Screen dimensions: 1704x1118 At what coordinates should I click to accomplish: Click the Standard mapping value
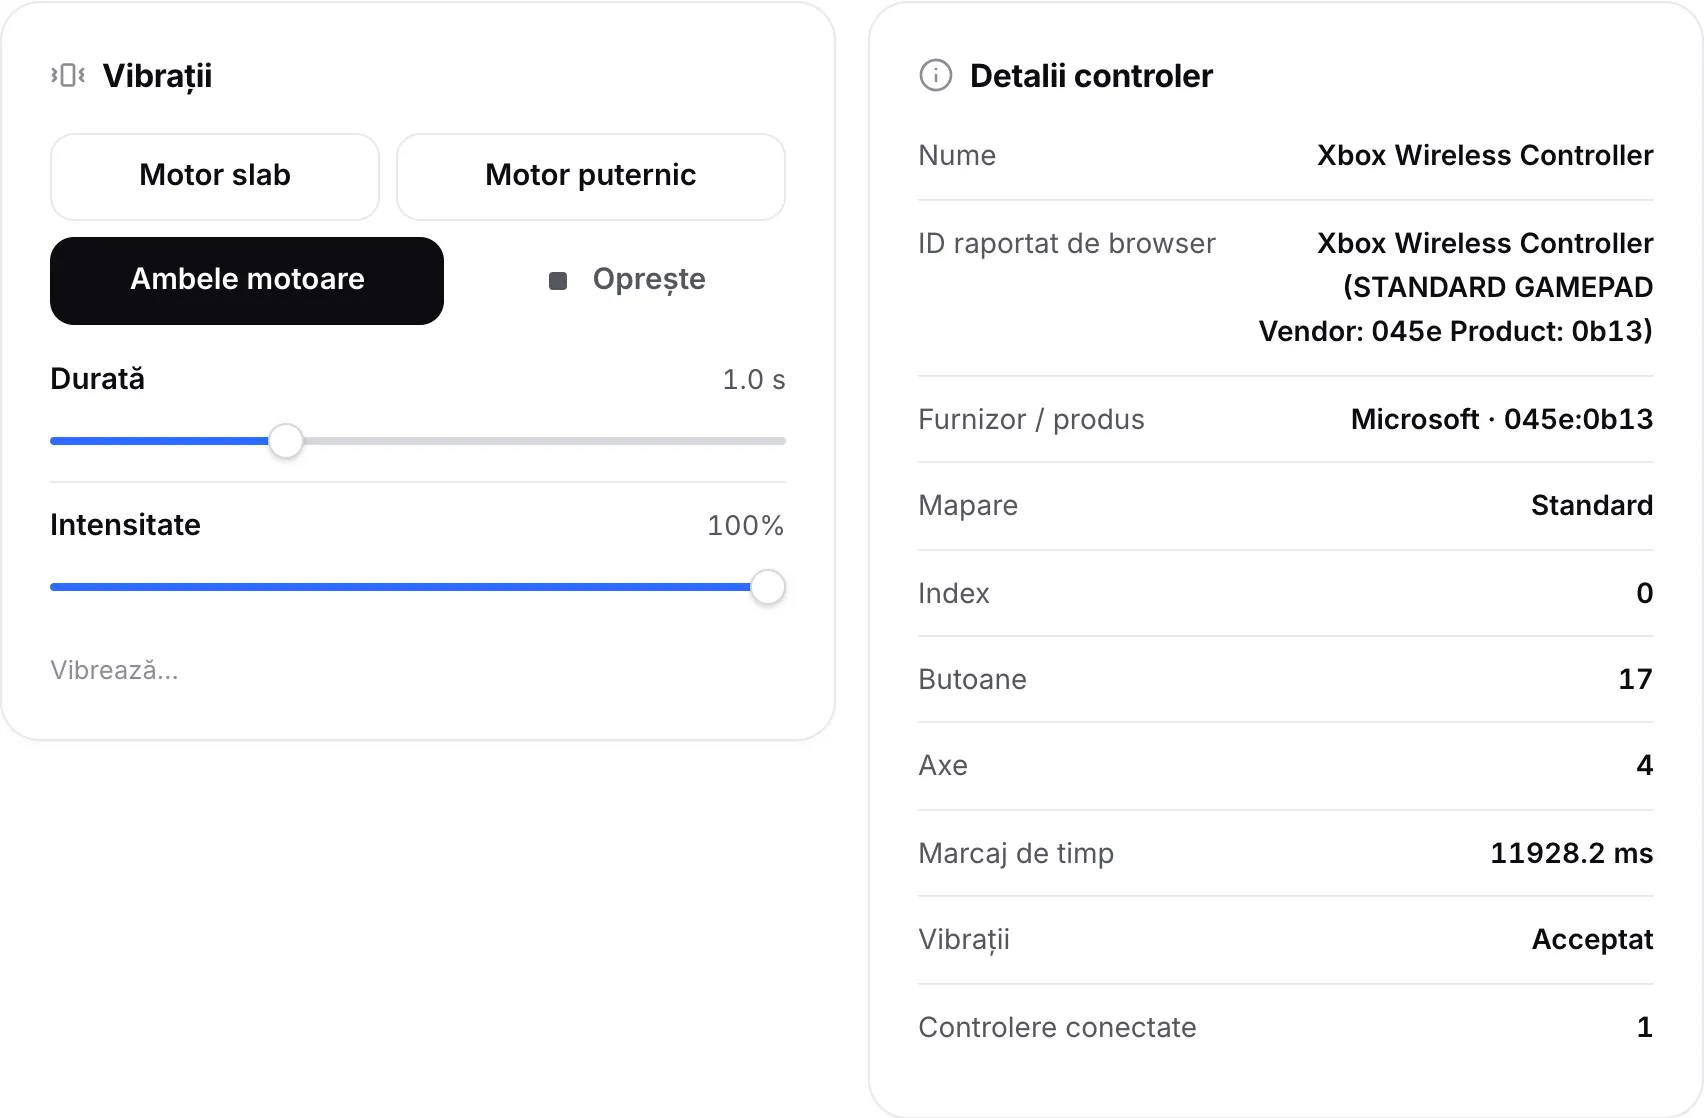pyautogui.click(x=1592, y=506)
